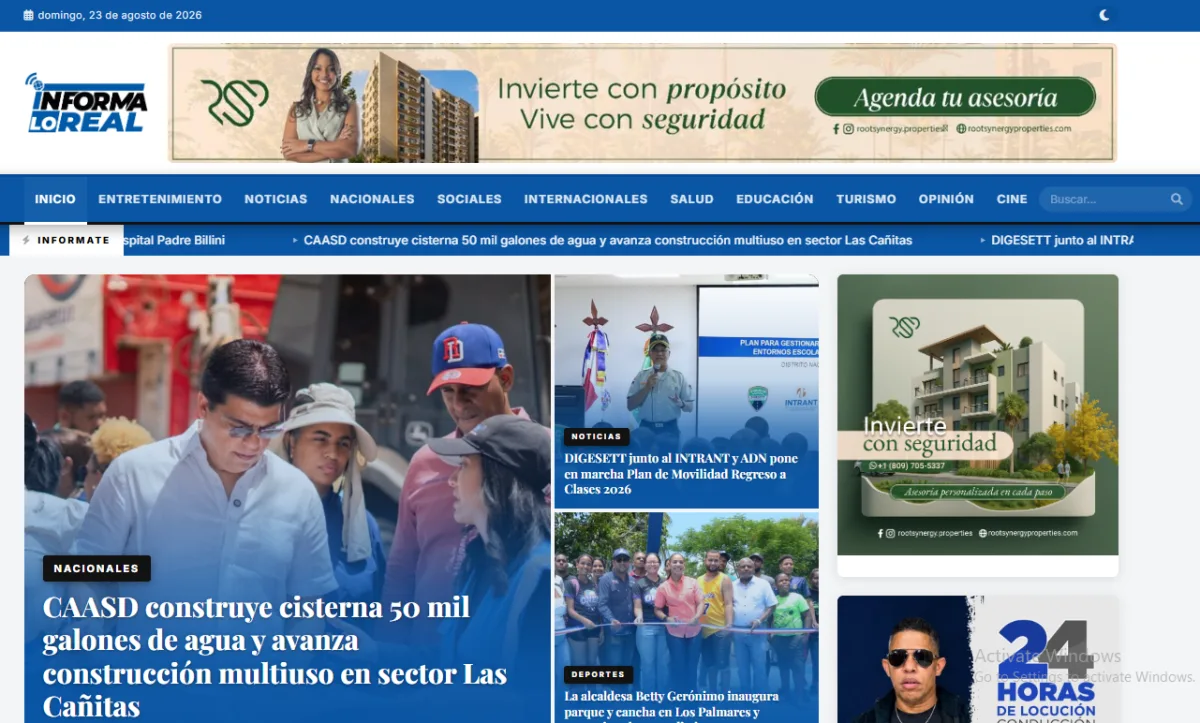
Task: Select NACIONALES in the navigation bar
Action: (372, 199)
